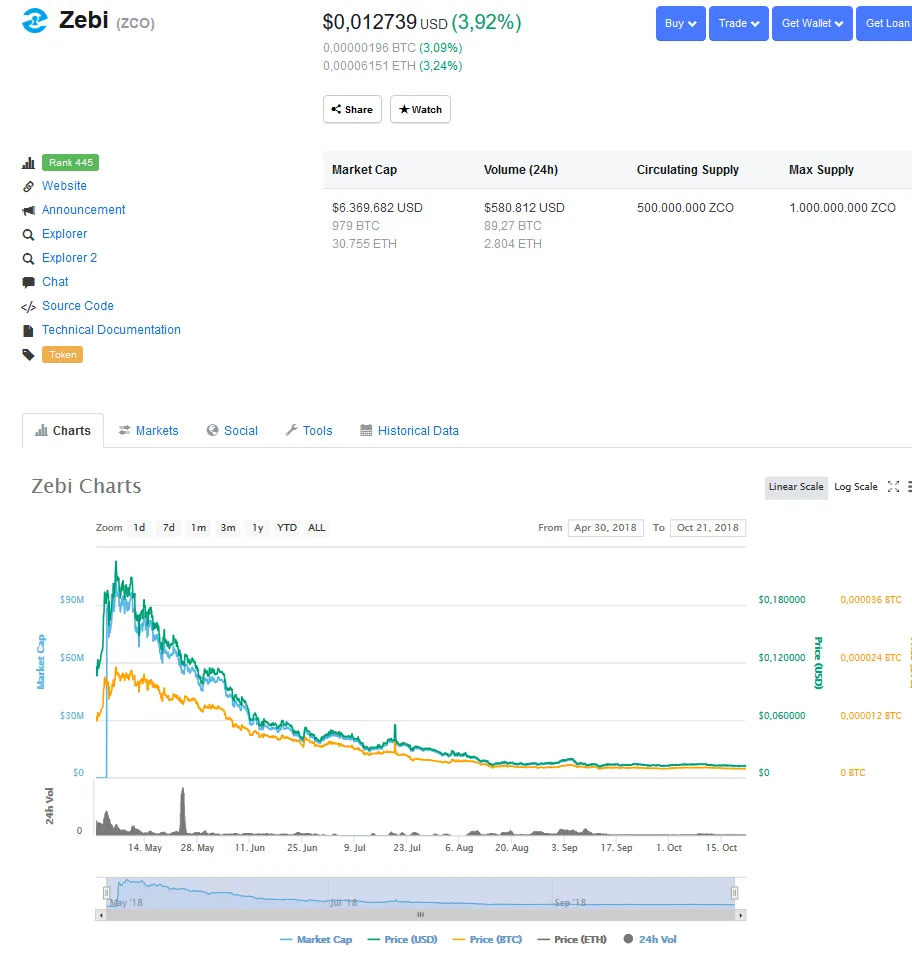Open the Technical Documentation link
Viewport: 912px width, 953px height.
click(x=111, y=330)
